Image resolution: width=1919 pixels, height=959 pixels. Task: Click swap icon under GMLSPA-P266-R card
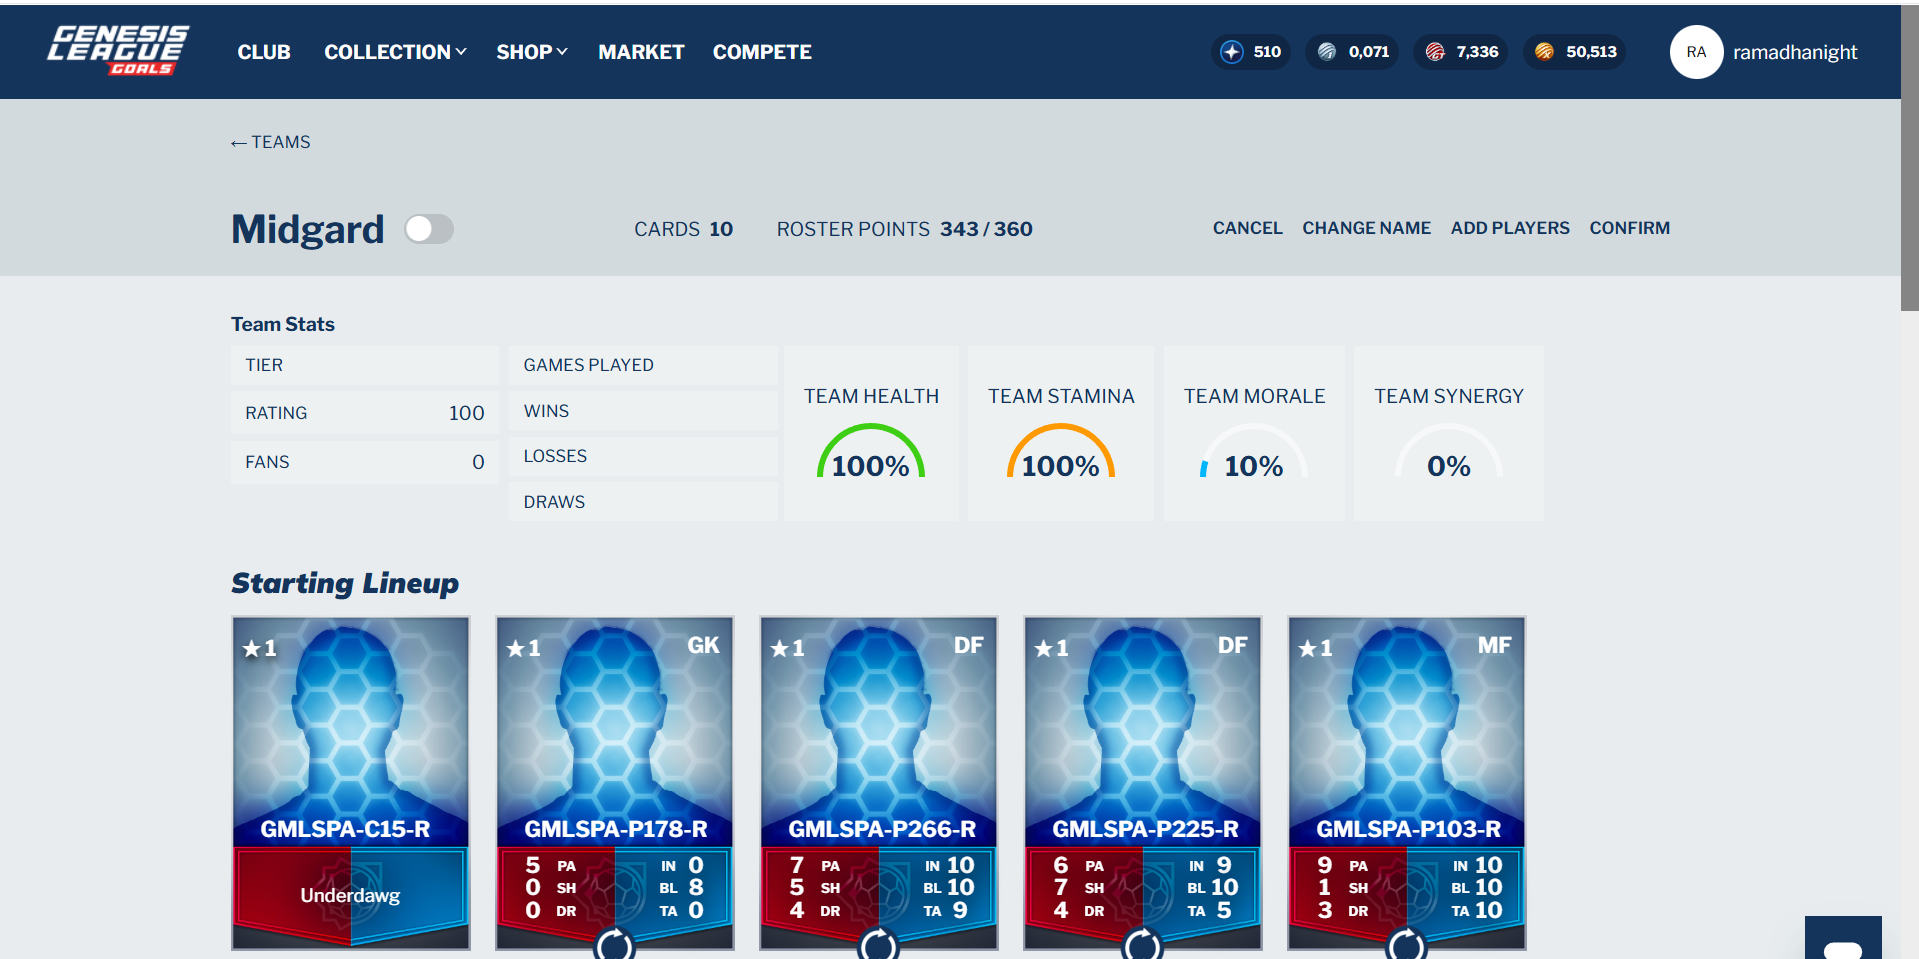[x=878, y=944]
